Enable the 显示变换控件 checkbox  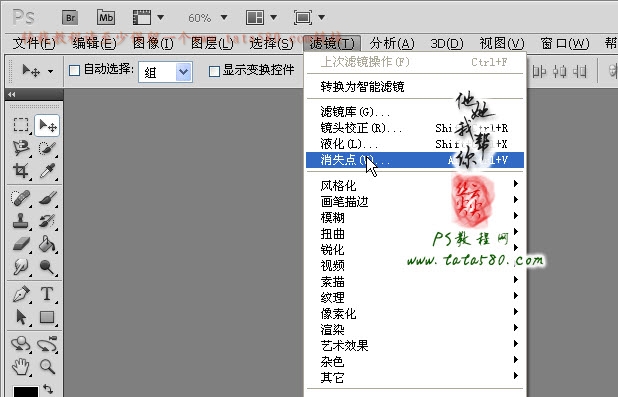[214, 71]
